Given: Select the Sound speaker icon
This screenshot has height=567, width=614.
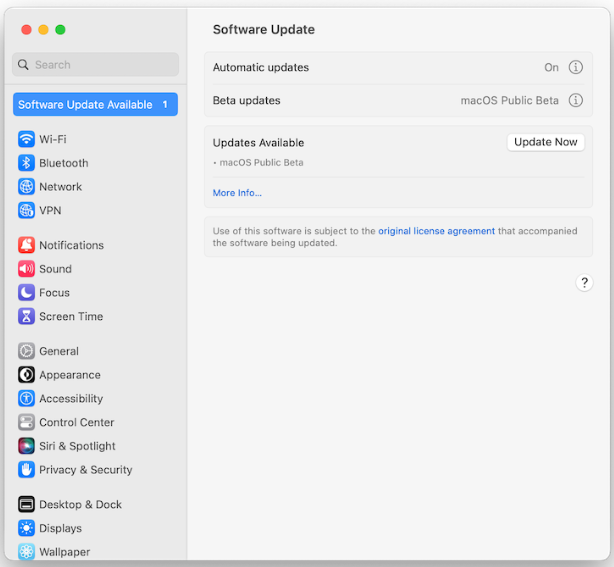Looking at the screenshot, I should (26, 269).
